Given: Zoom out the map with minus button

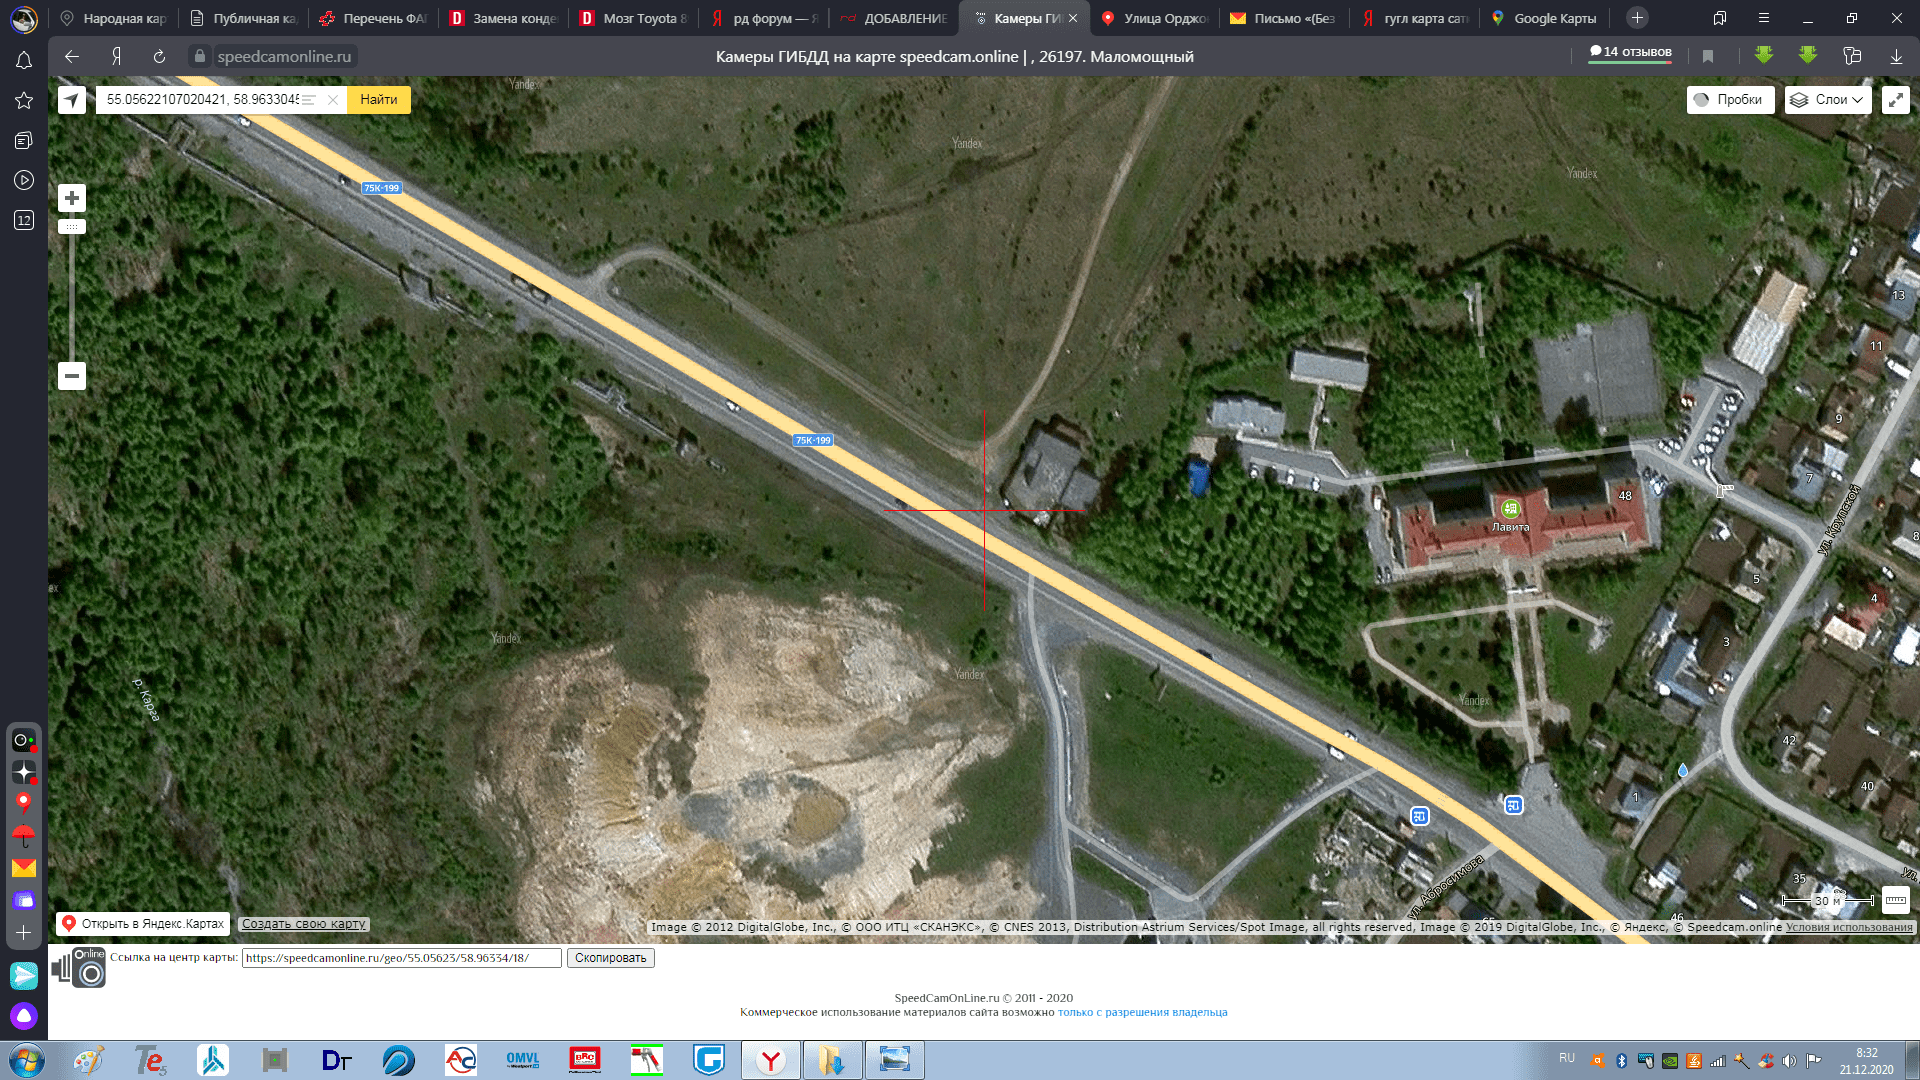Looking at the screenshot, I should point(72,376).
